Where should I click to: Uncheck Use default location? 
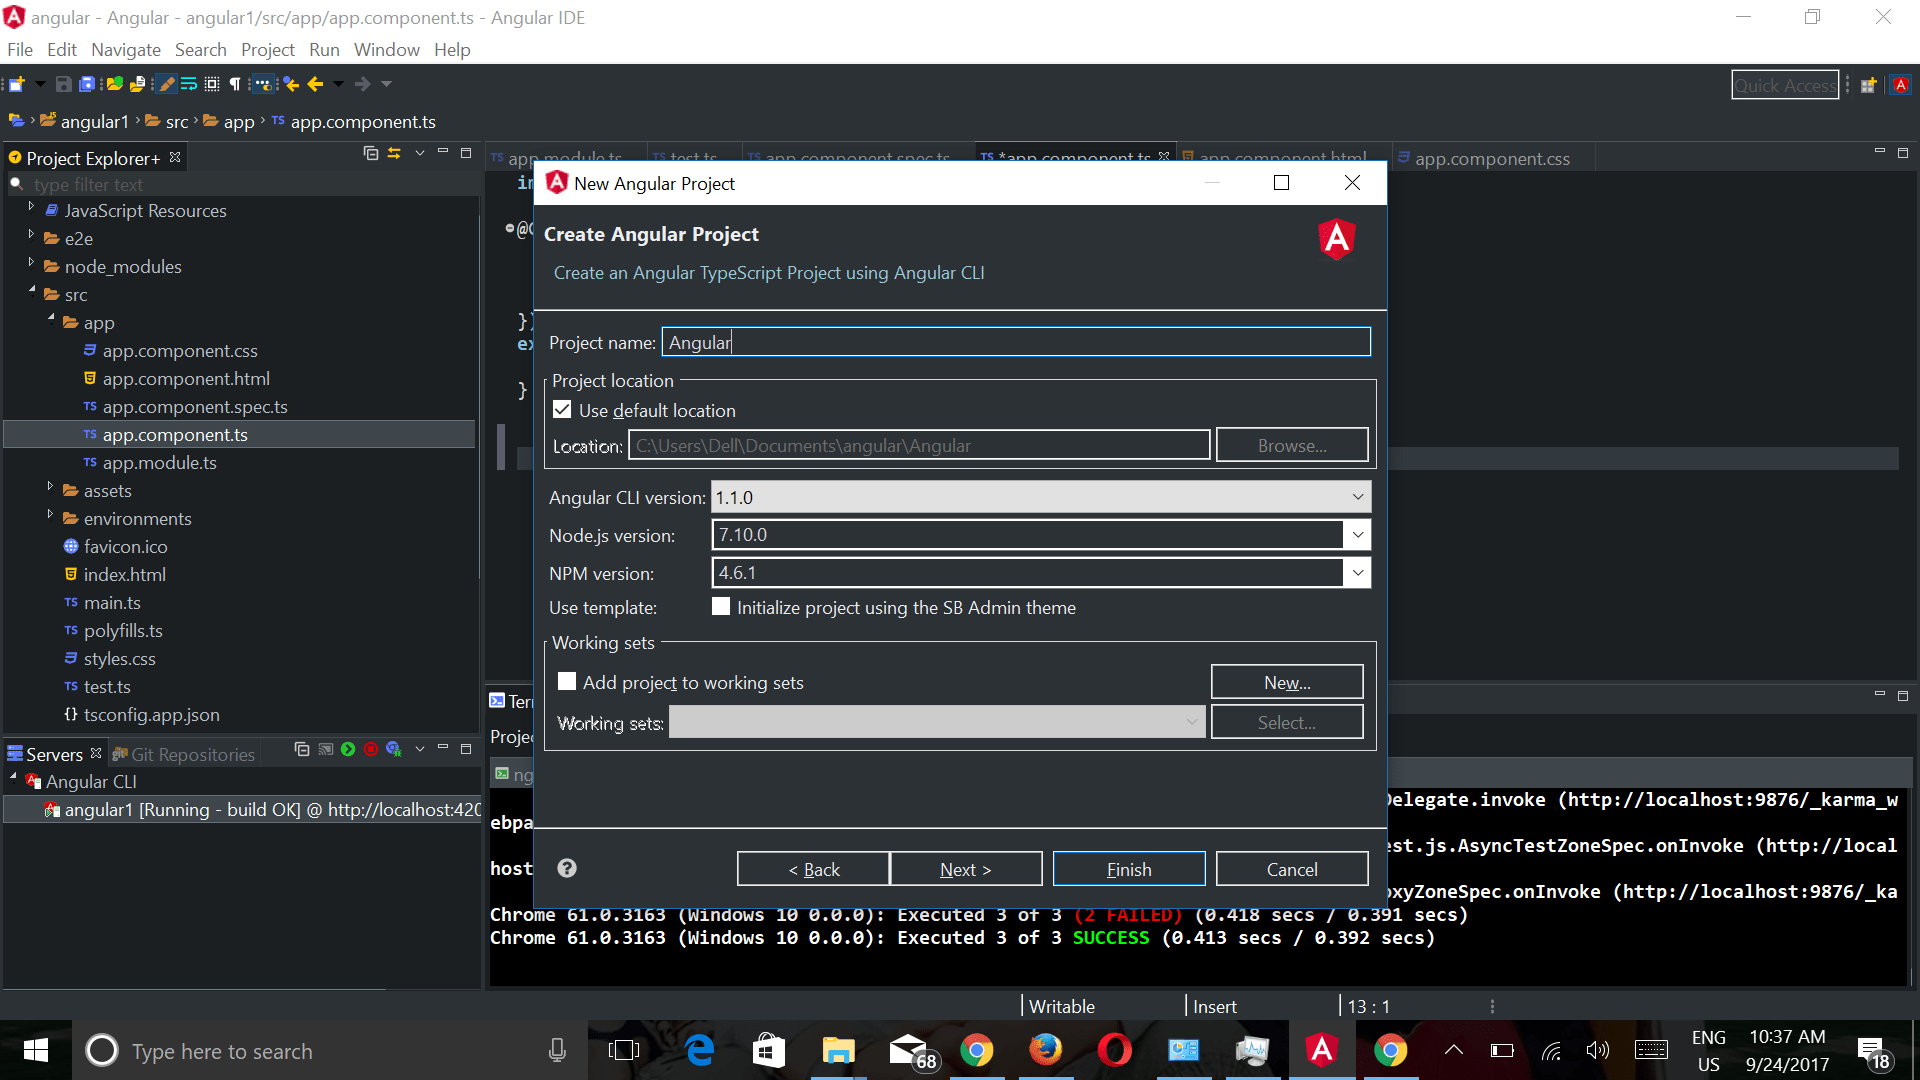click(562, 409)
